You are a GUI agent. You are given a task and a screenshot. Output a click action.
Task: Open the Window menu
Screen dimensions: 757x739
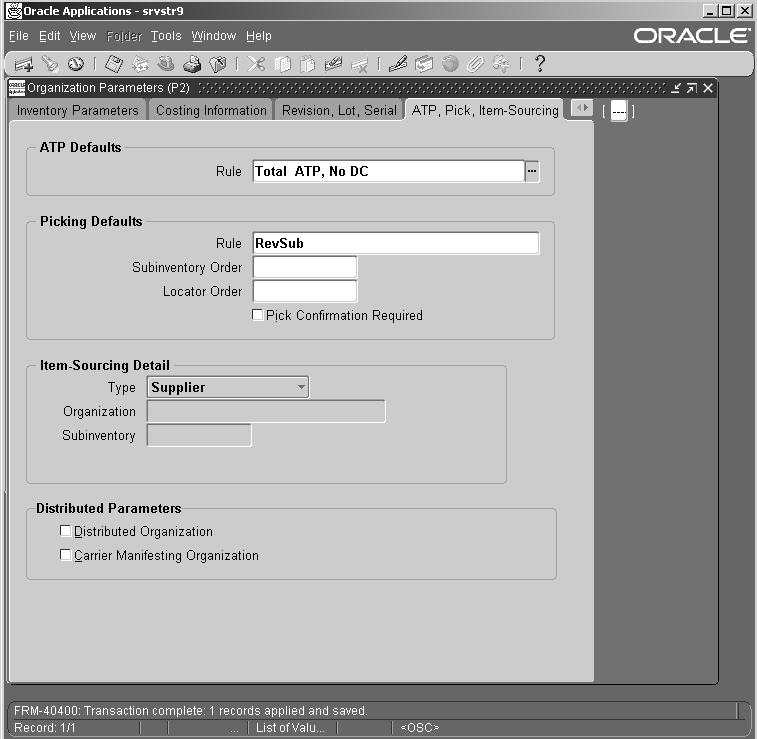click(x=213, y=36)
